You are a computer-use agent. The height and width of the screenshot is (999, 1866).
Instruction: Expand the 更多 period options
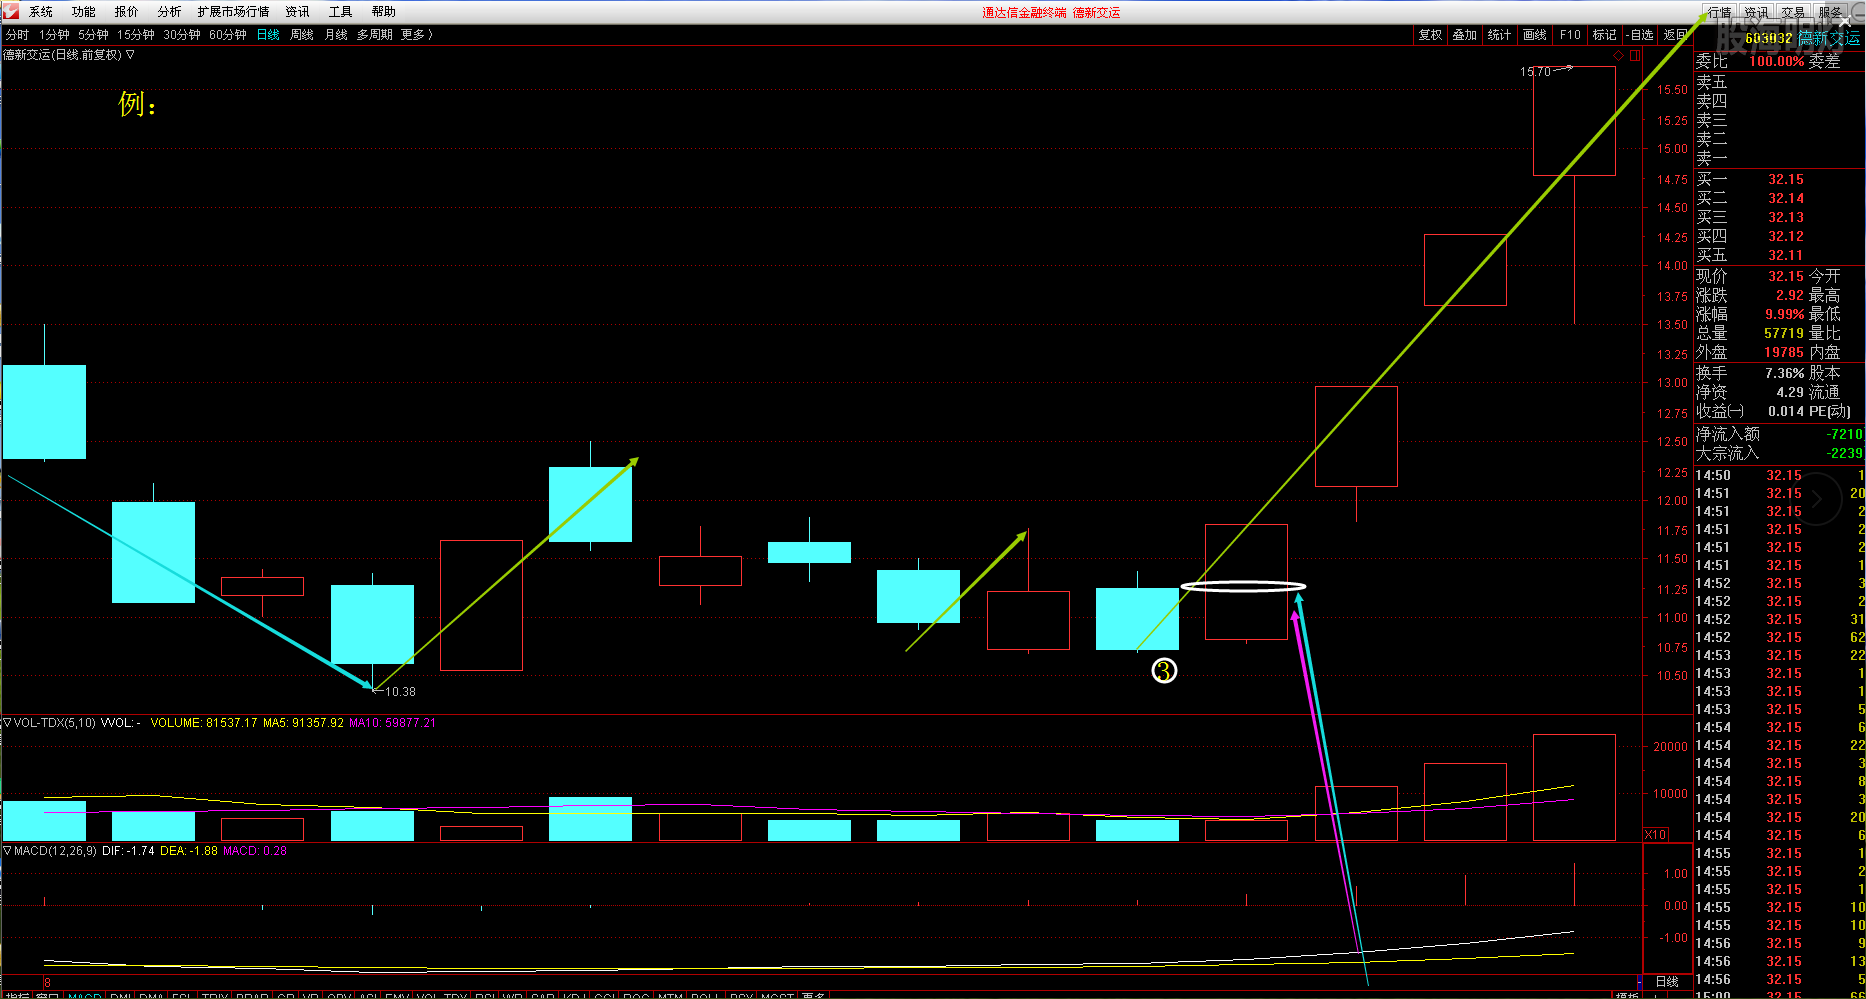coord(416,35)
